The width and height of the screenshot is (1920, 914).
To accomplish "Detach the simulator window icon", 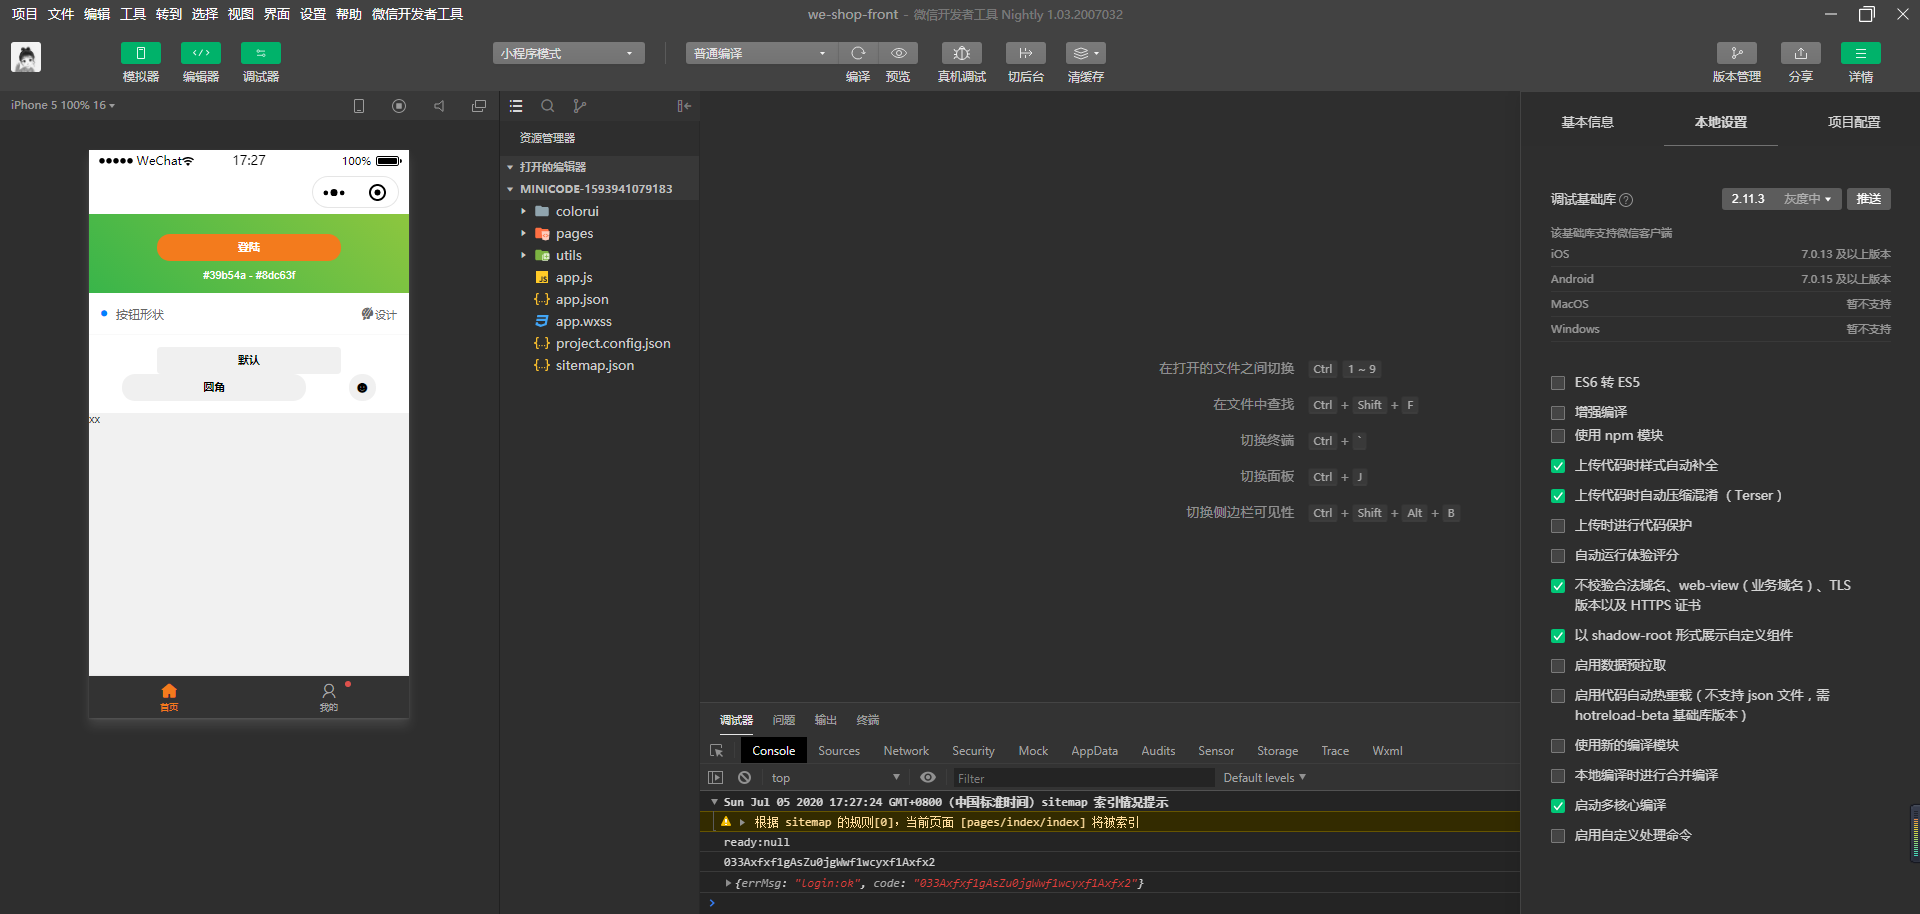I will tap(479, 106).
